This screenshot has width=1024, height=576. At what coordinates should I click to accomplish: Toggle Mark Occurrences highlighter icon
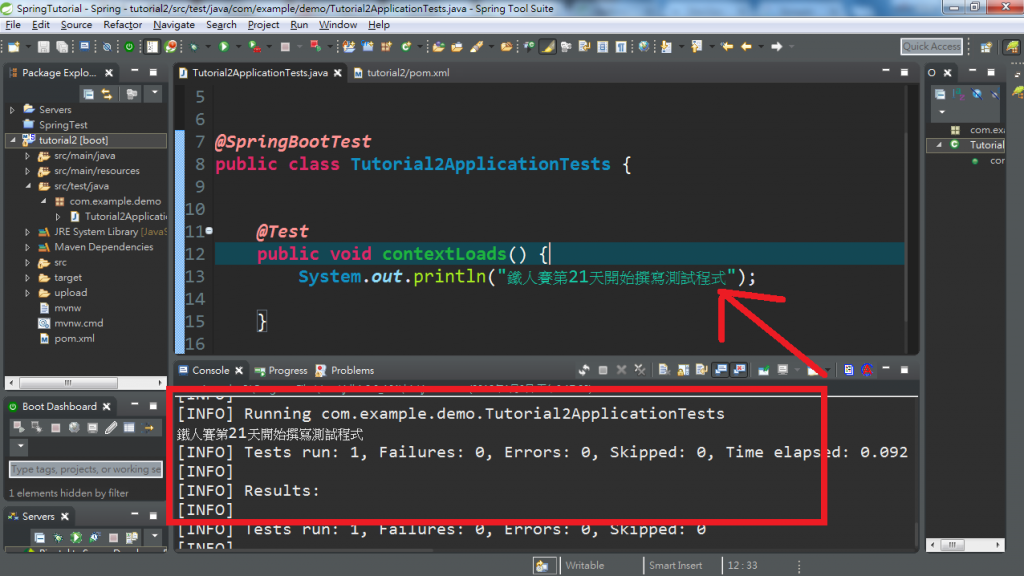547,46
